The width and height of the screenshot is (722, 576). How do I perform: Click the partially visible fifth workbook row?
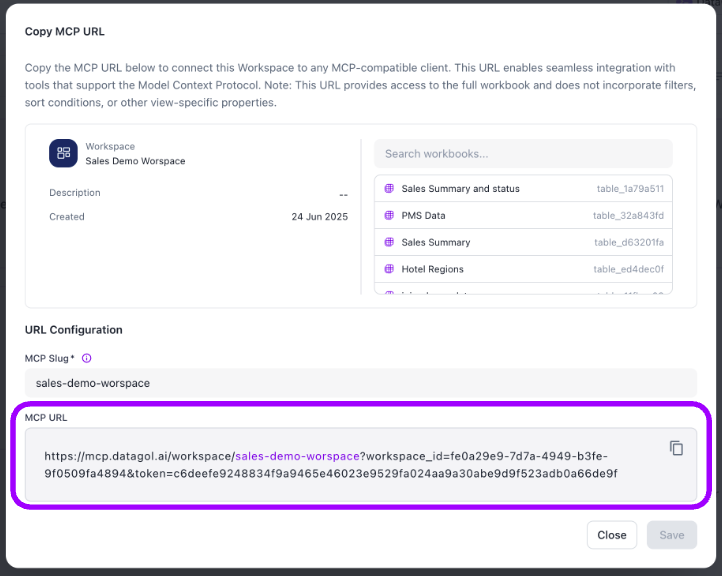523,289
